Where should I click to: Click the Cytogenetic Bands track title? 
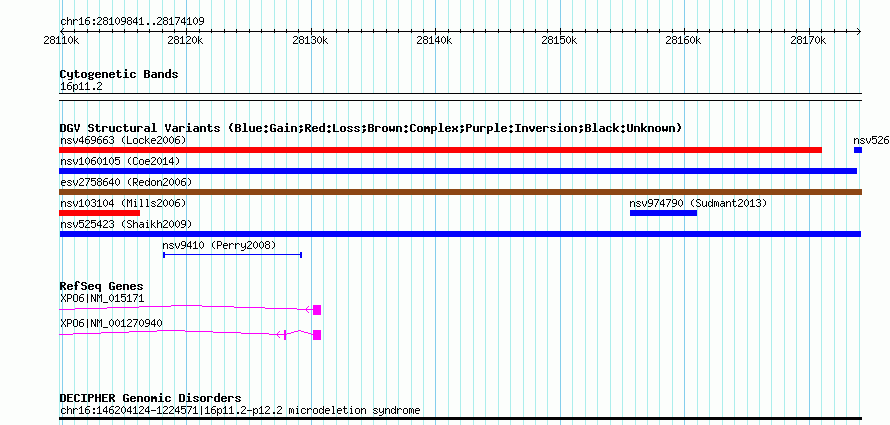coord(119,74)
